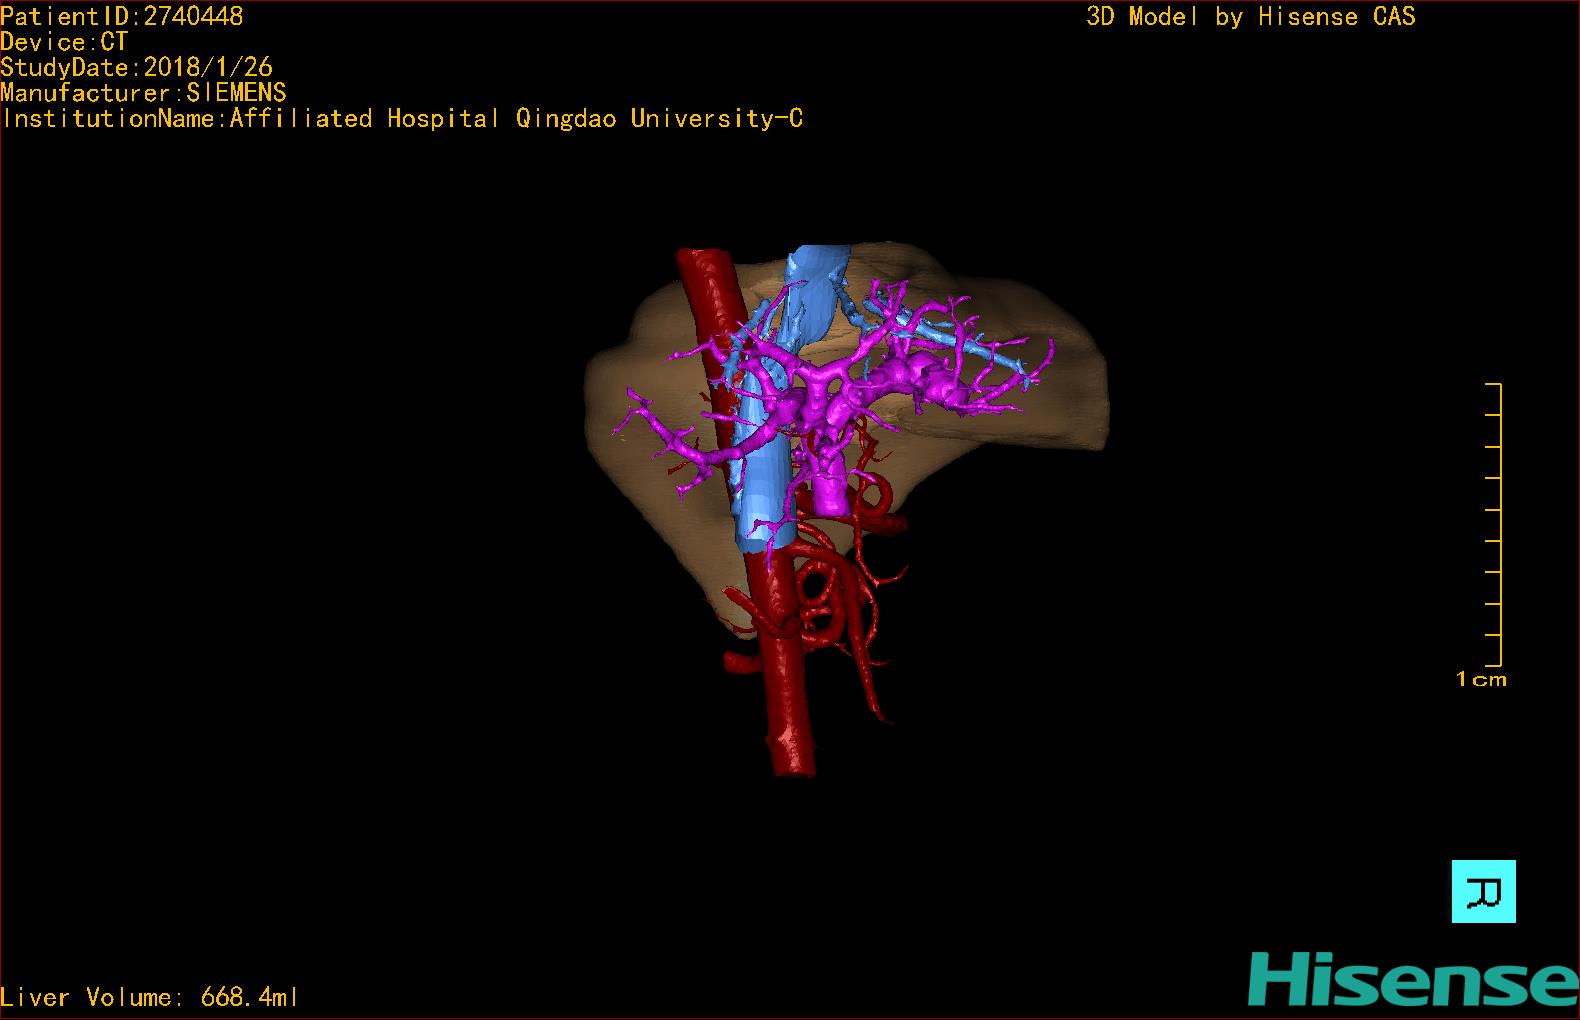Click the StudyDate:2018/1/26 text
1580x1020 pixels.
pyautogui.click(x=137, y=67)
